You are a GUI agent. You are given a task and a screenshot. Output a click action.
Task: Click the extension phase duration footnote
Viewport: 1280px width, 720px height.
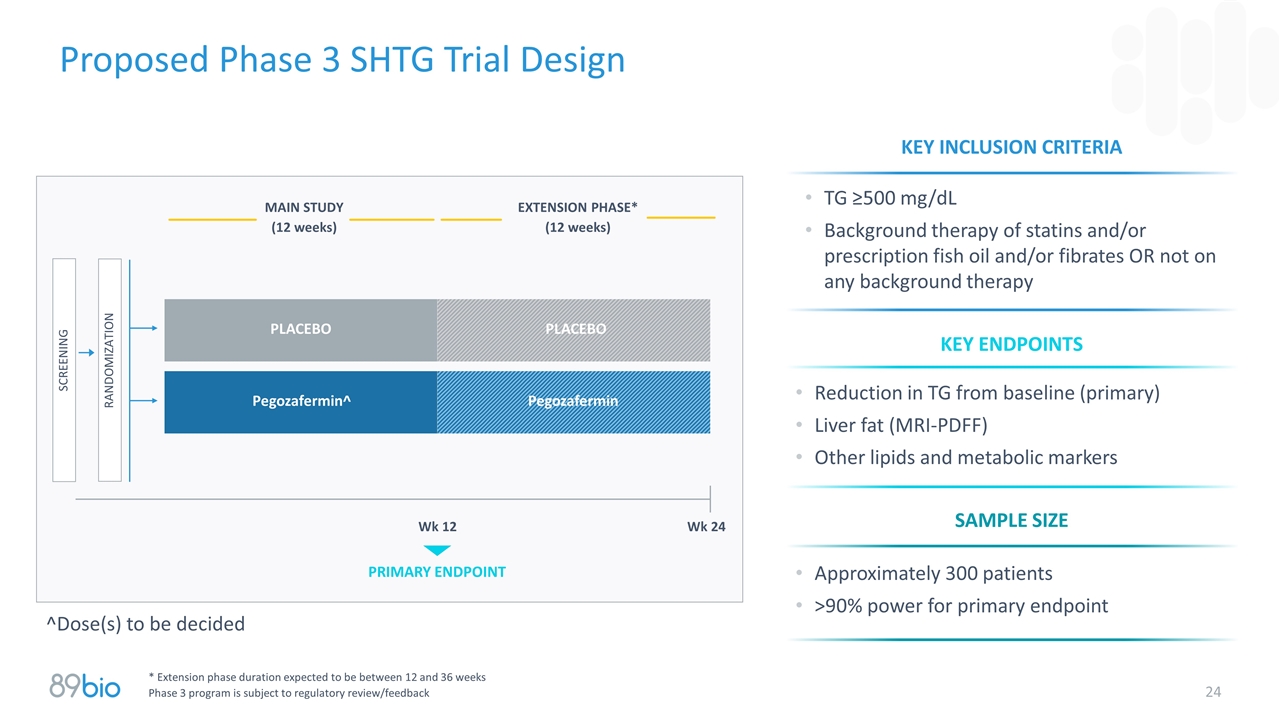[x=317, y=677]
